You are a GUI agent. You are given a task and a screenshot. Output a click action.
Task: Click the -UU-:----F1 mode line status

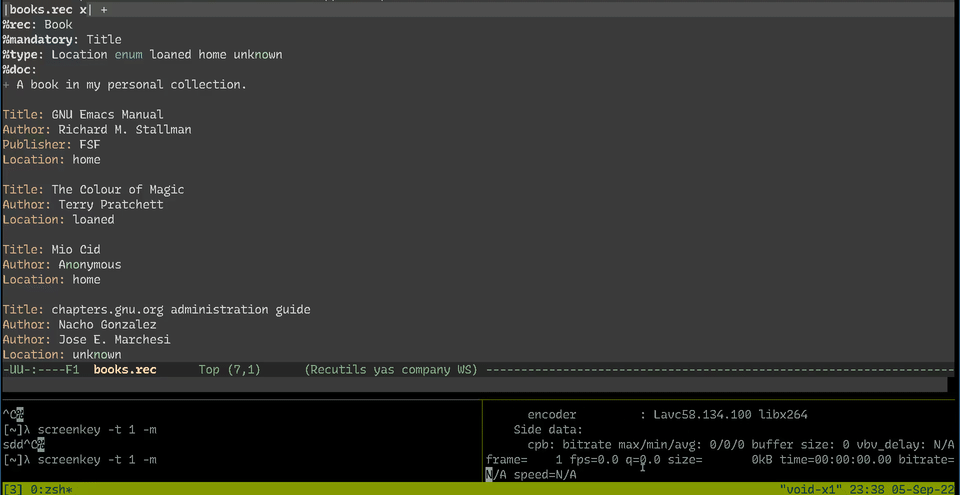coord(40,369)
